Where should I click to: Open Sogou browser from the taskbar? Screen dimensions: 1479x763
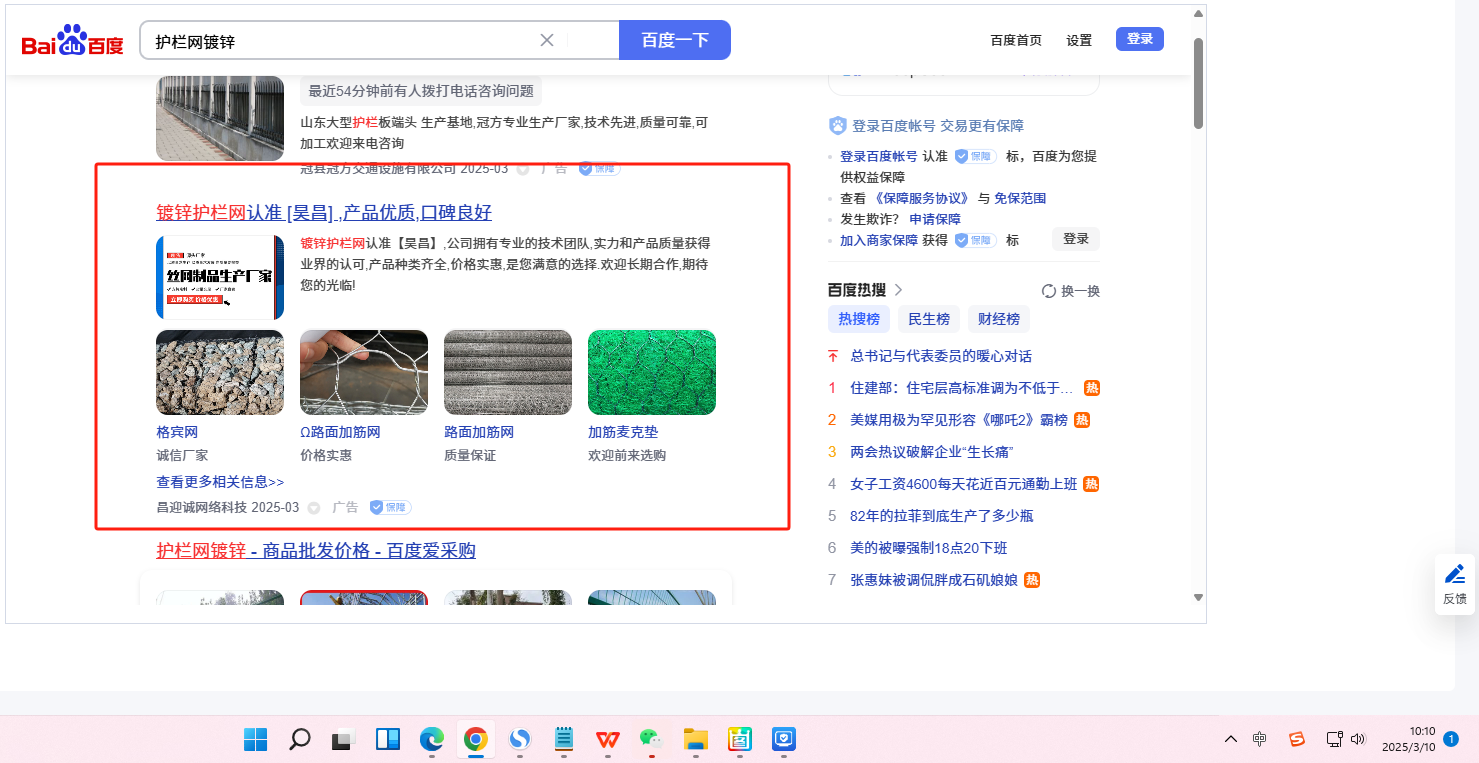(x=519, y=739)
